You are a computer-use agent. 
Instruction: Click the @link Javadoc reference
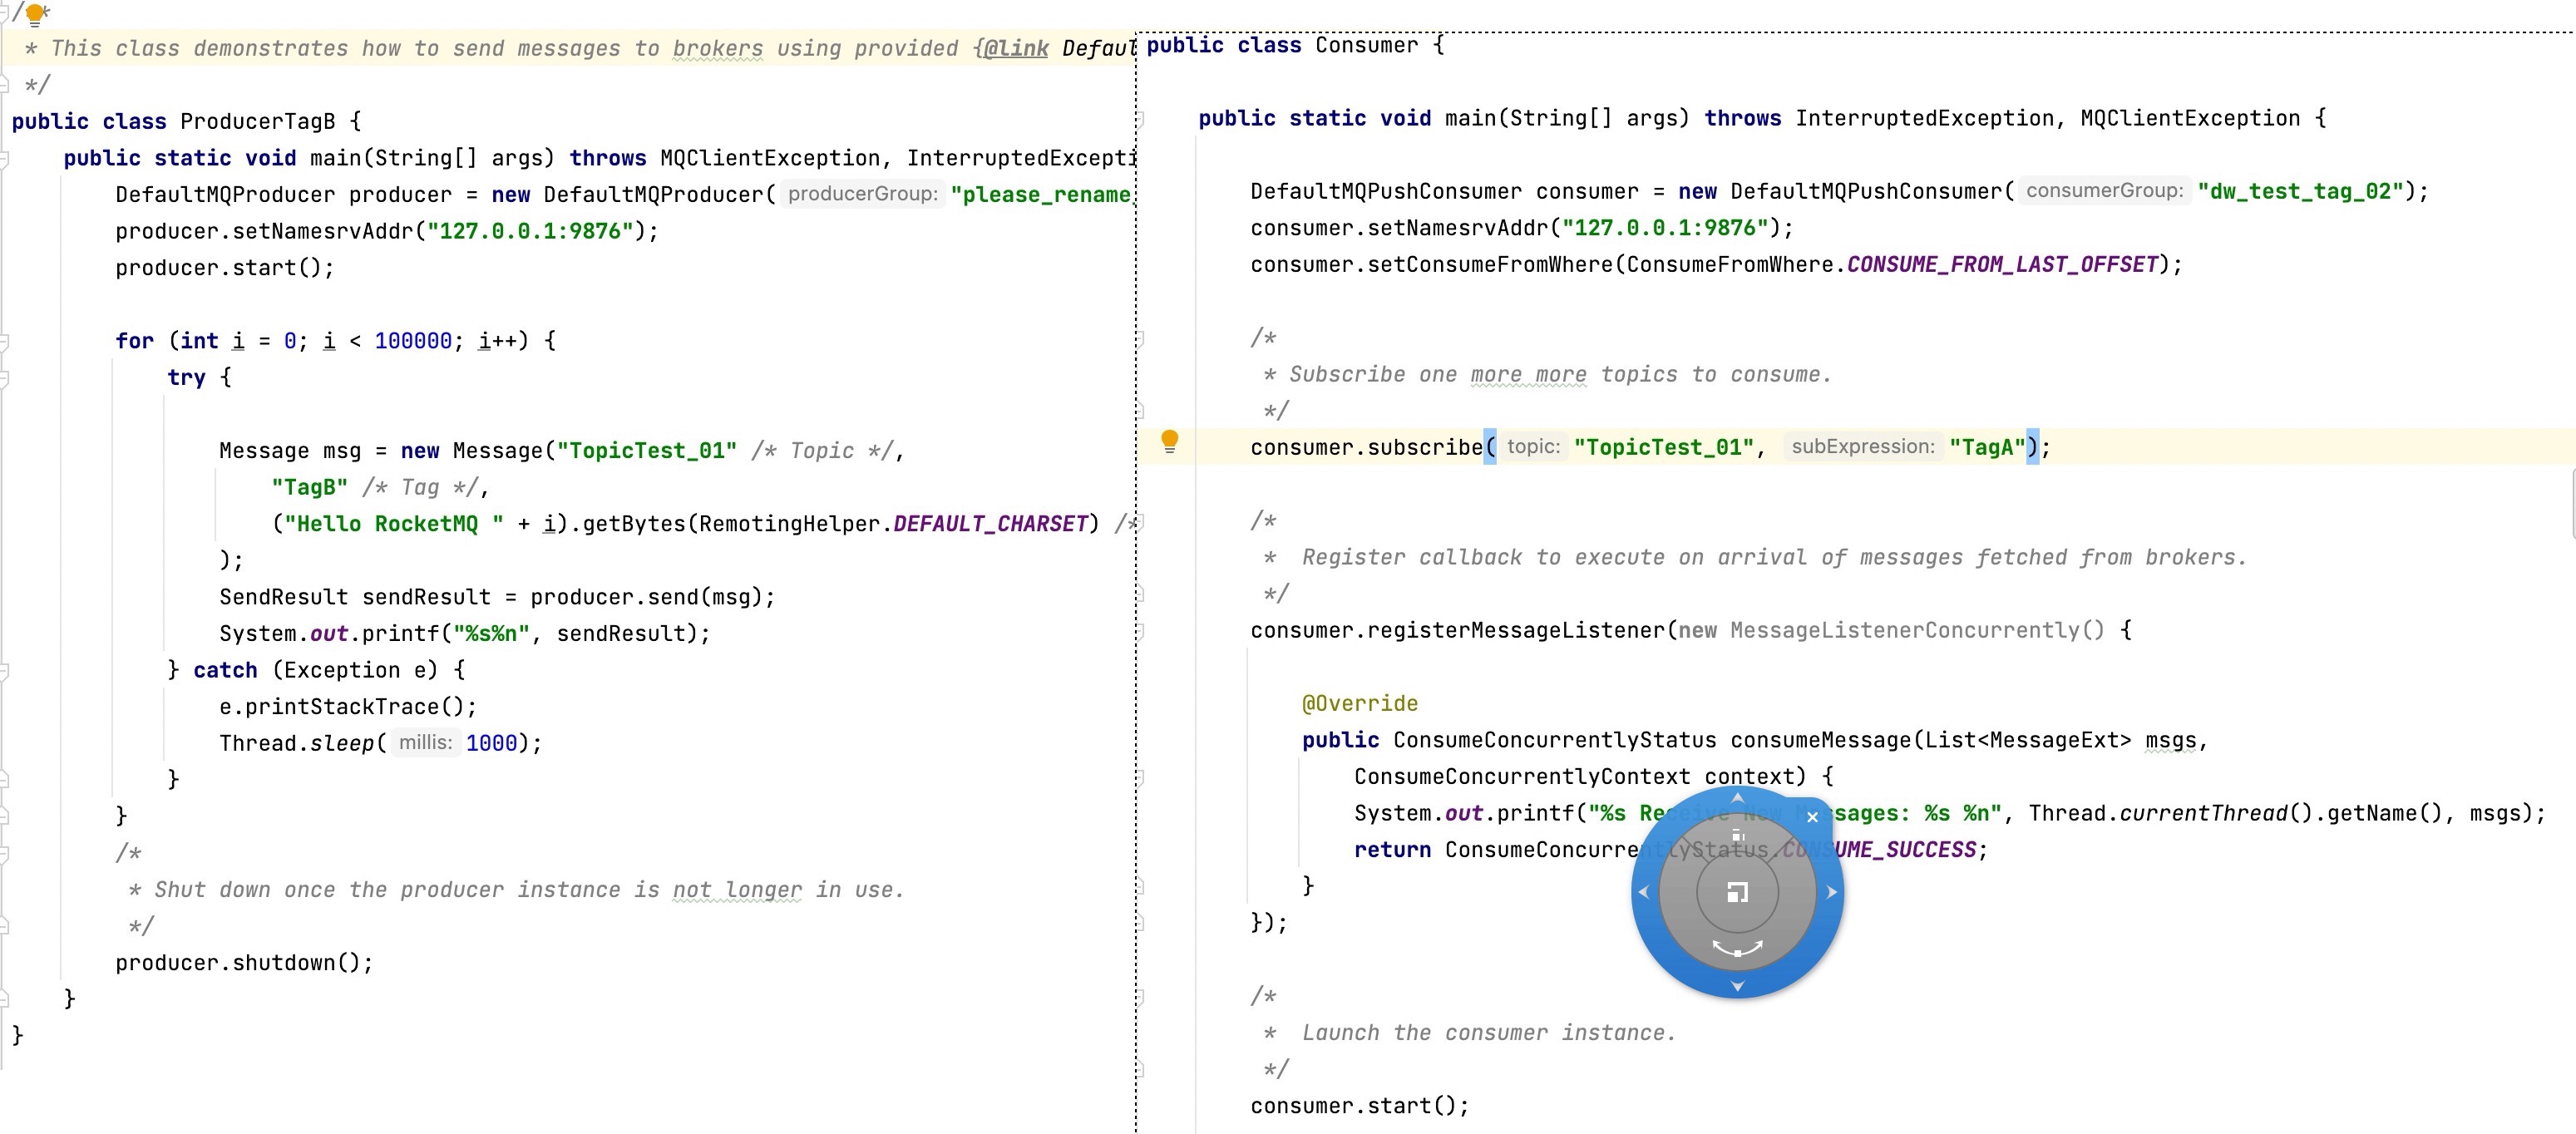point(1016,48)
